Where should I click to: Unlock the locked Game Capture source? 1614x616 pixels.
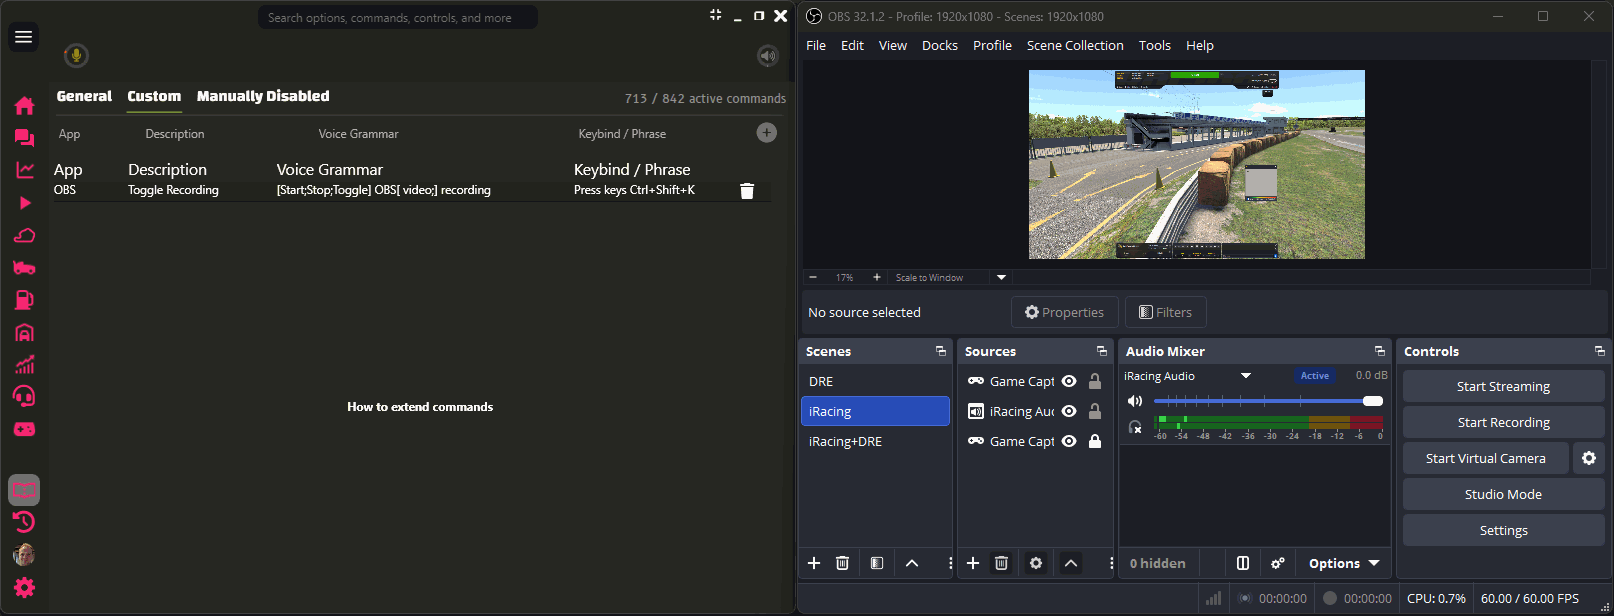point(1095,441)
